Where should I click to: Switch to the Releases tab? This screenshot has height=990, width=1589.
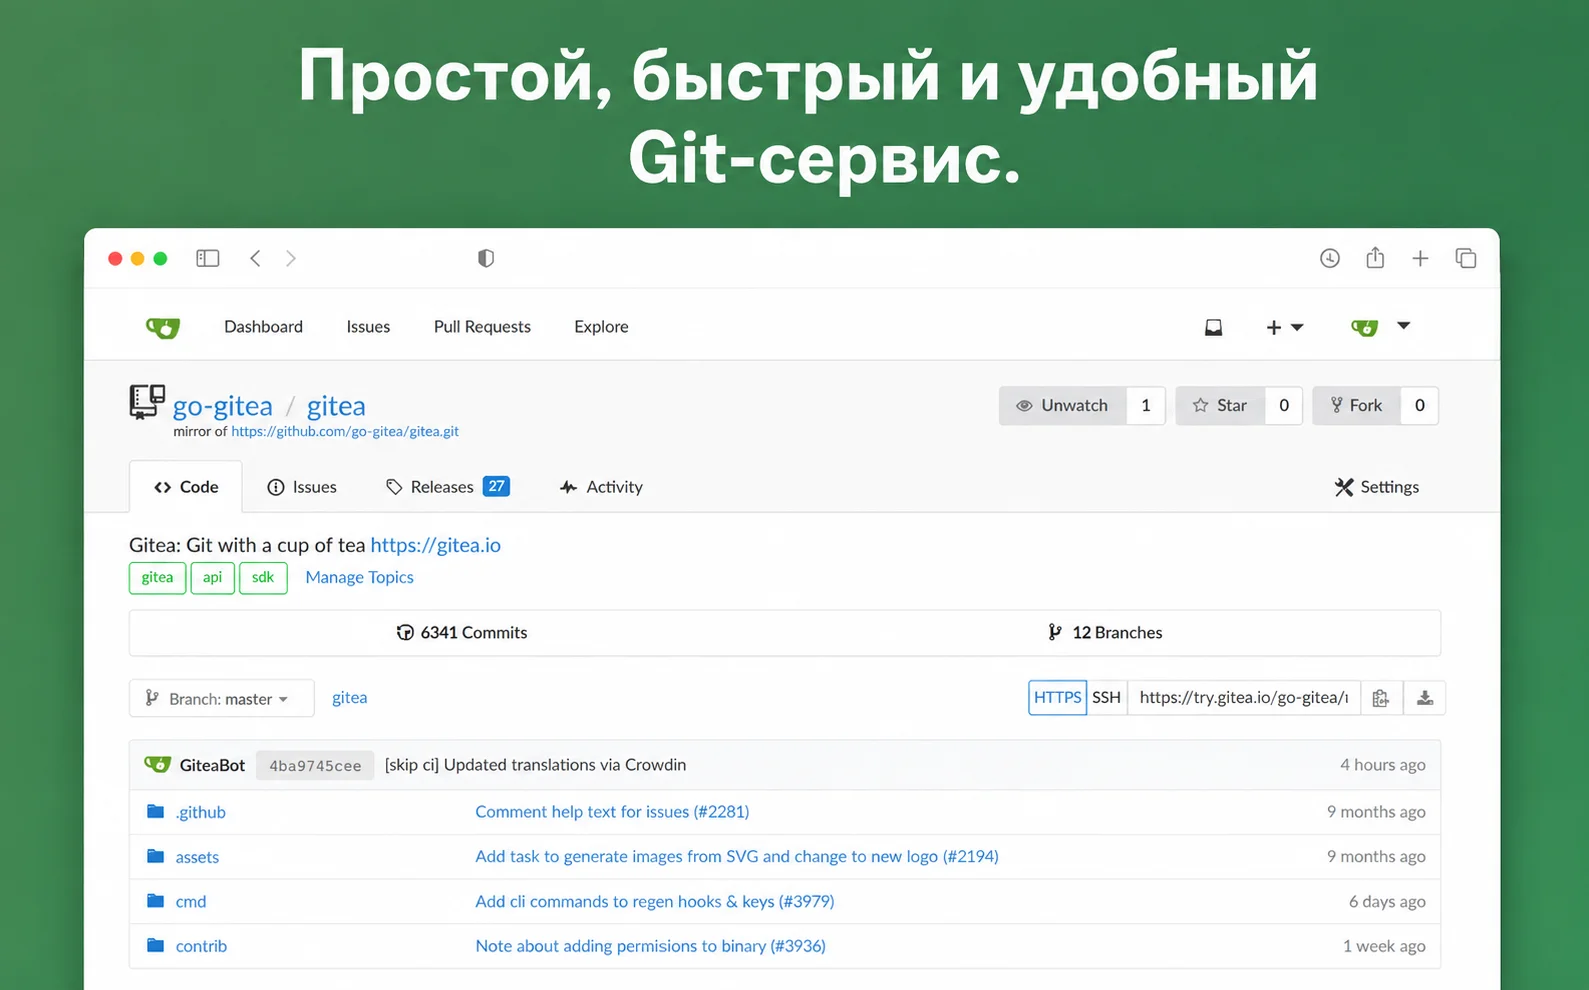(448, 487)
